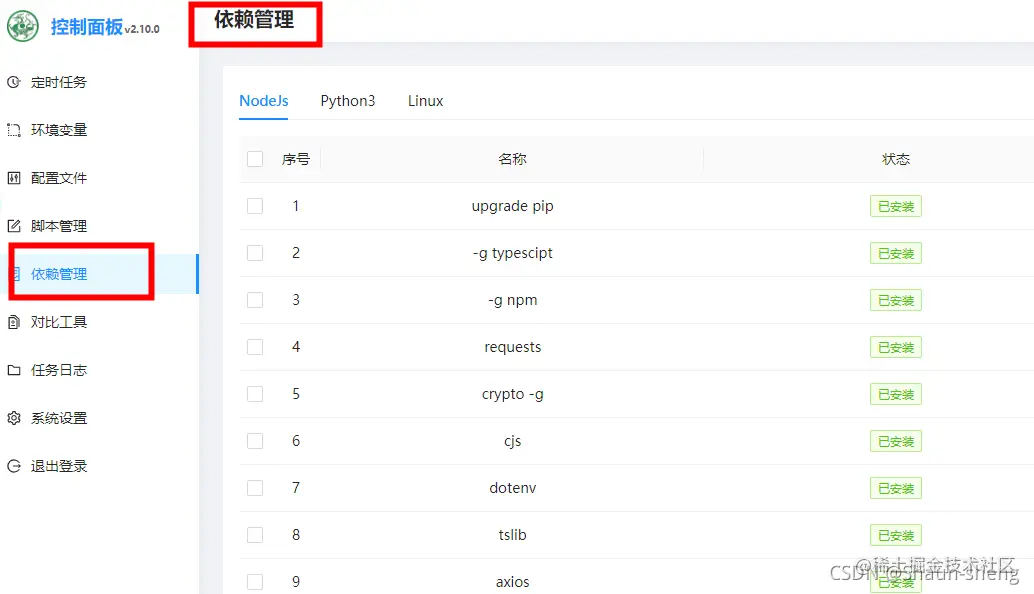Image resolution: width=1034 pixels, height=594 pixels.
Task: Click the 名称 column header
Action: pyautogui.click(x=512, y=159)
